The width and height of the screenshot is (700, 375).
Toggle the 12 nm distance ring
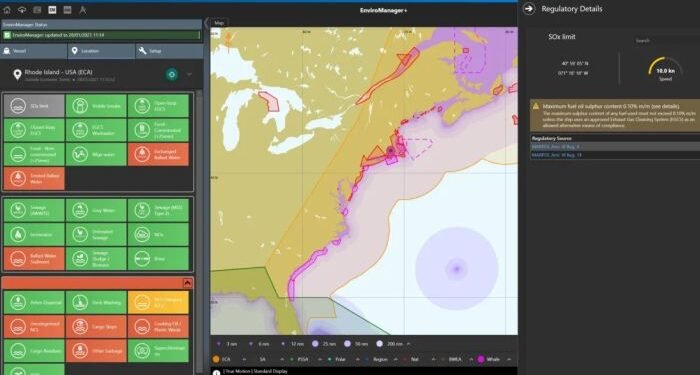(x=283, y=344)
